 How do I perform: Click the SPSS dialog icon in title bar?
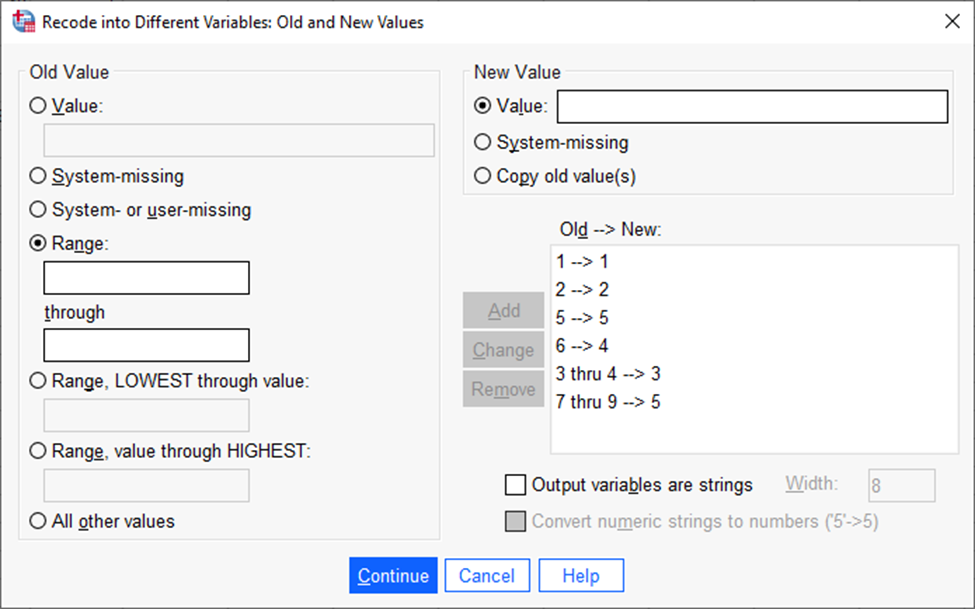click(x=23, y=21)
